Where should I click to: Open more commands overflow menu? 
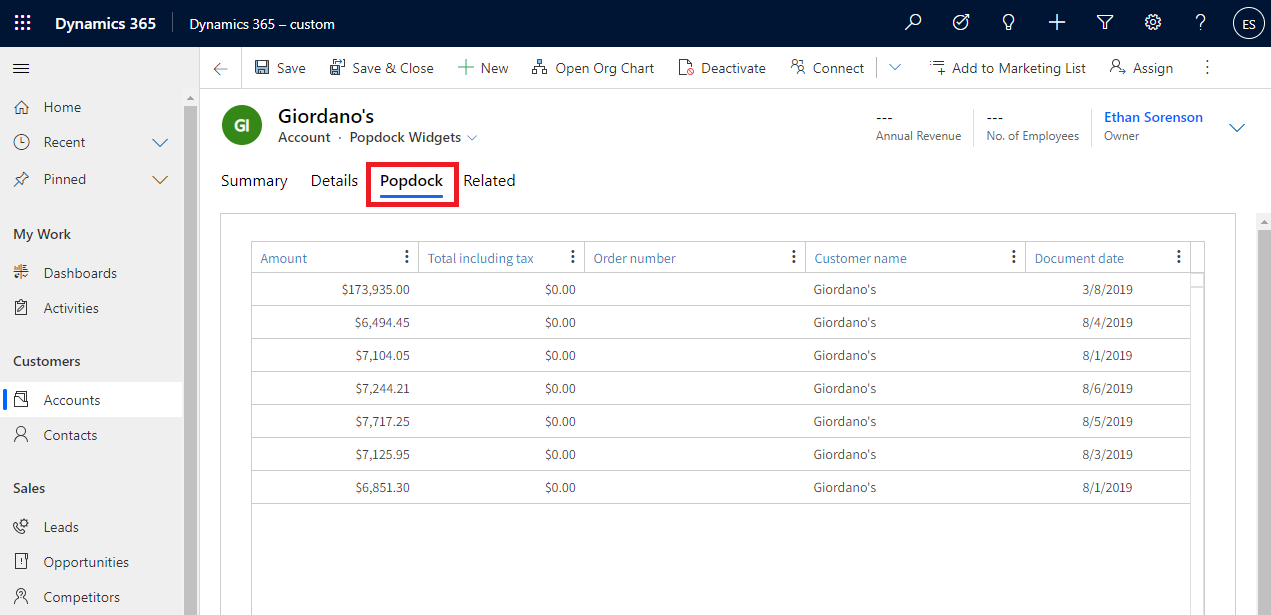pyautogui.click(x=1207, y=68)
